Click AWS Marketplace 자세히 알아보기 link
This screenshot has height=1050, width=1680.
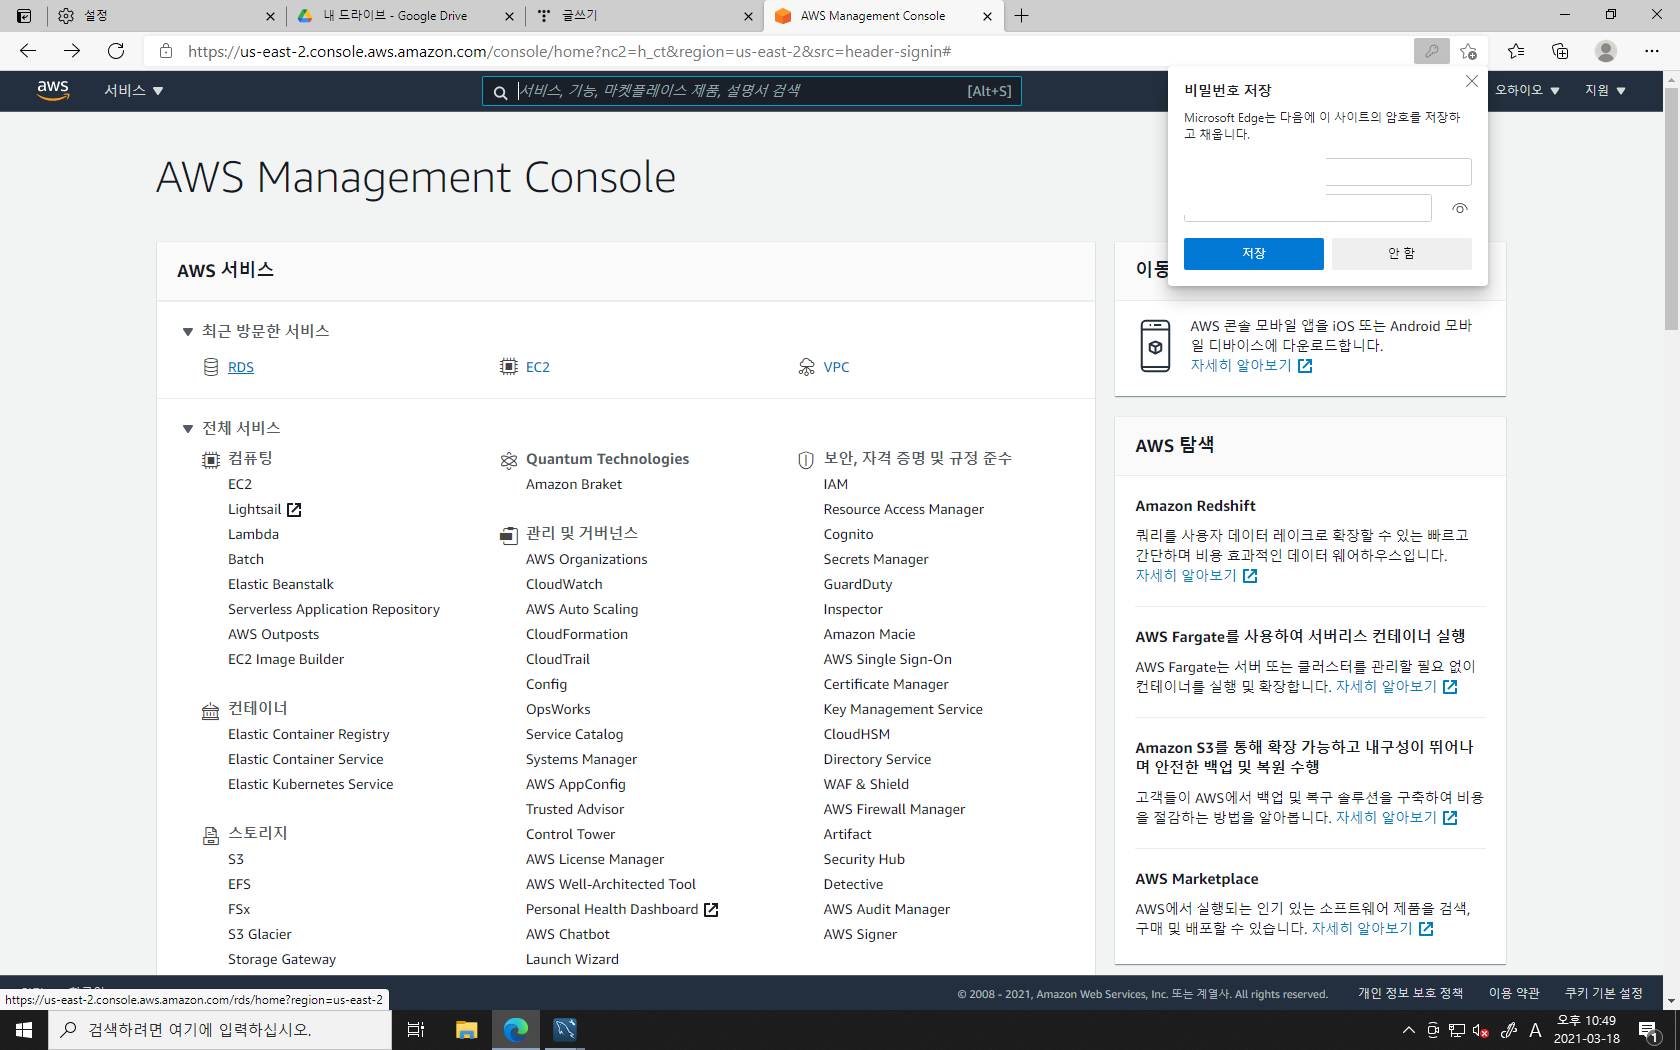1372,929
